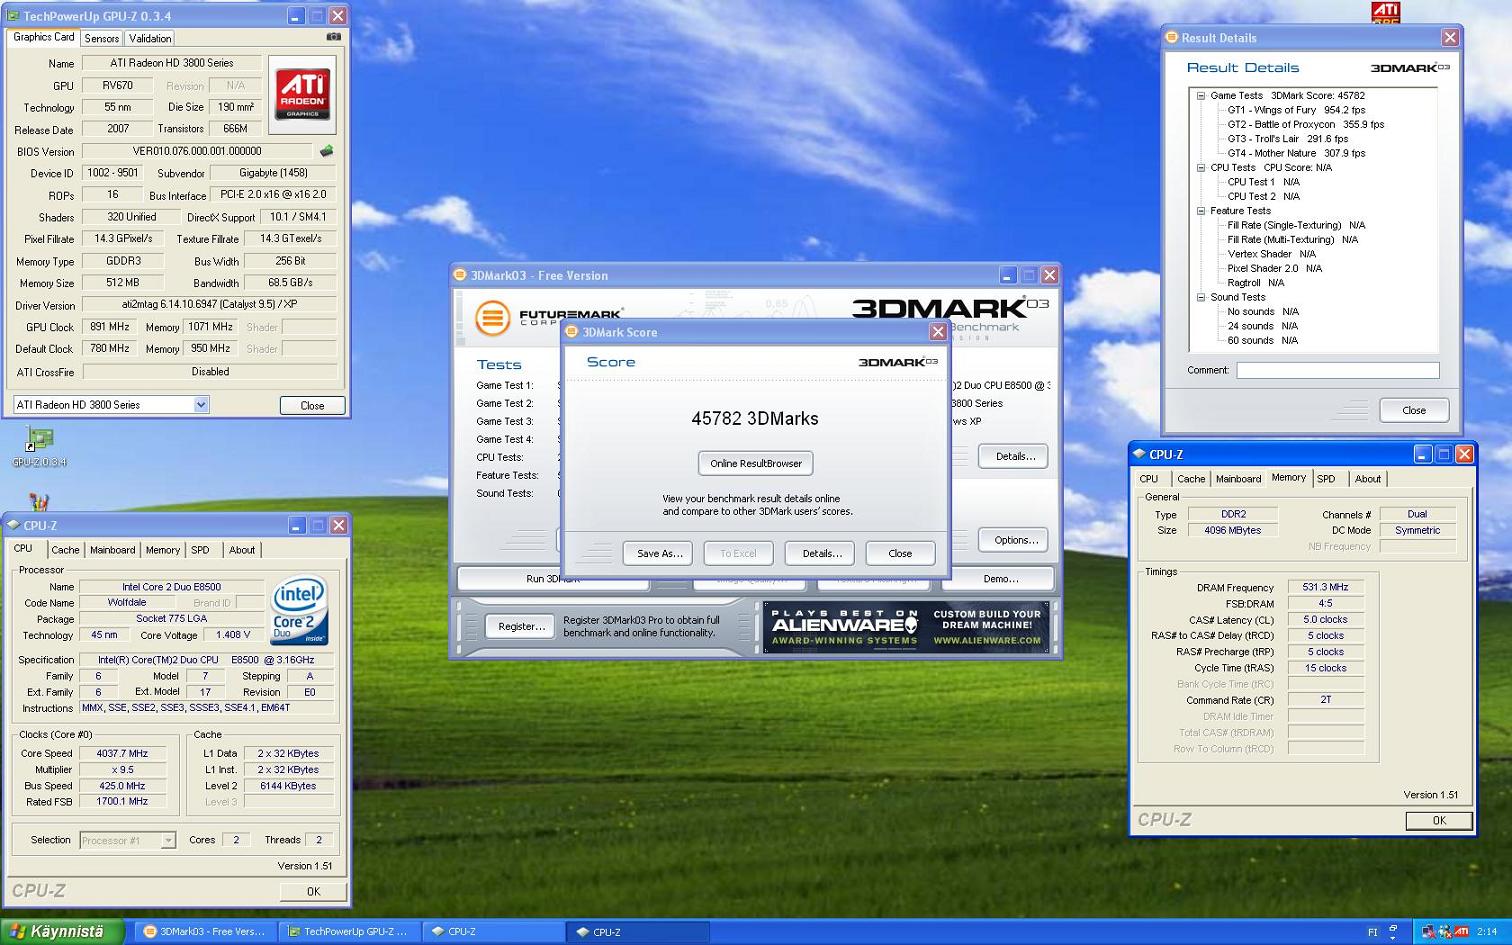Collapse the Sound Tests tree node
This screenshot has width=1512, height=945.
click(1201, 297)
